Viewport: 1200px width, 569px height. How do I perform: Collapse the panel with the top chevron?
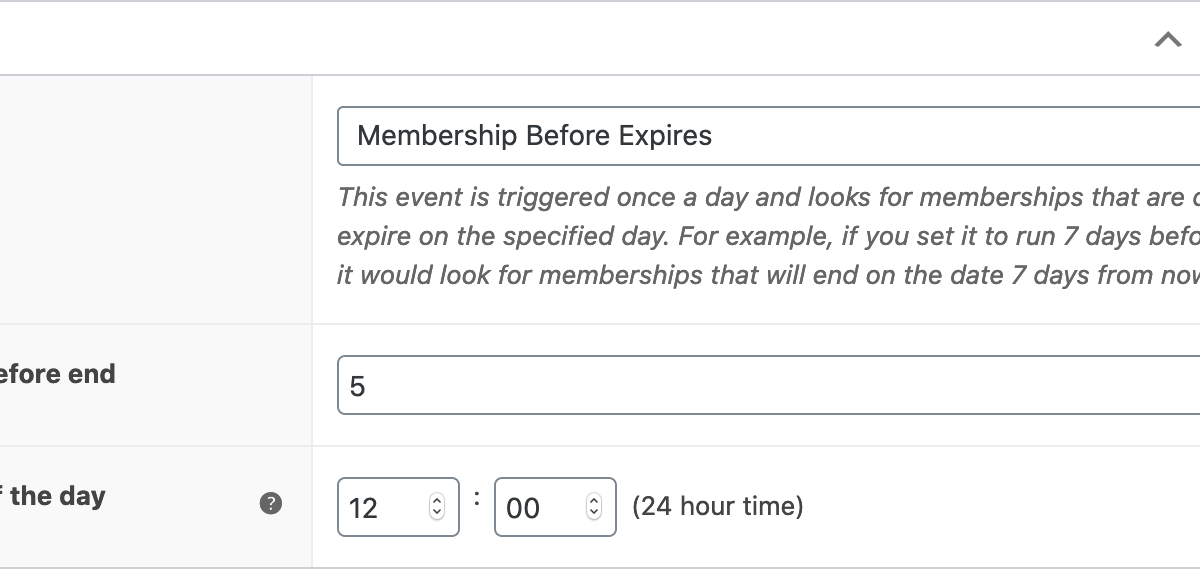click(x=1167, y=40)
